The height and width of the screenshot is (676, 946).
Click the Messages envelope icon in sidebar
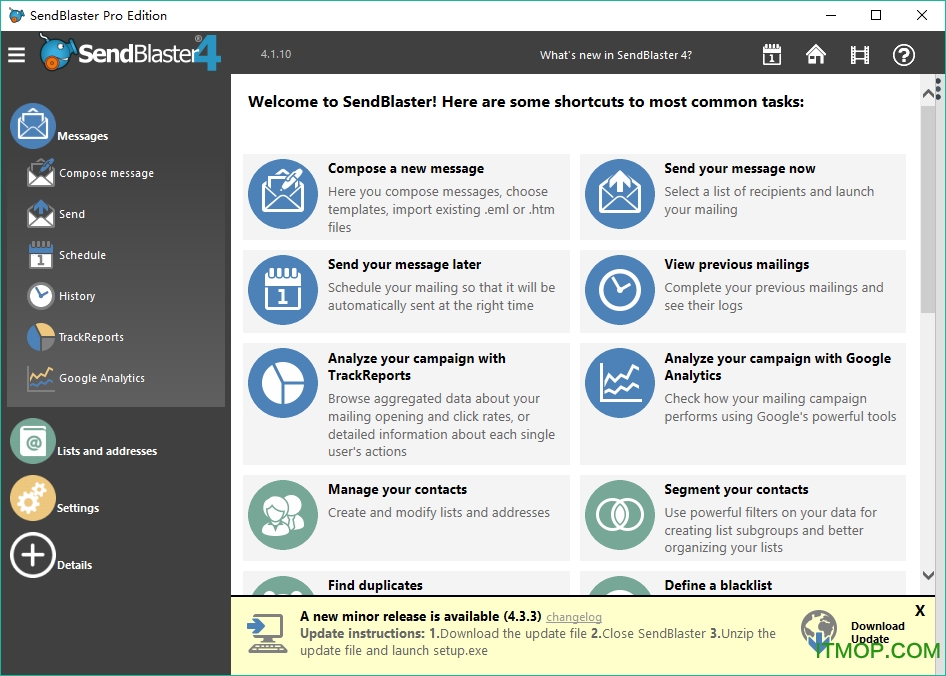33,126
